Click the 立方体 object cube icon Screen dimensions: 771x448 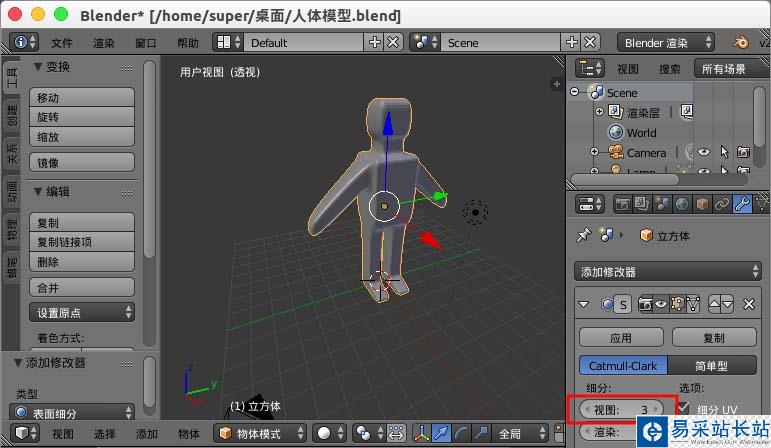click(x=646, y=236)
